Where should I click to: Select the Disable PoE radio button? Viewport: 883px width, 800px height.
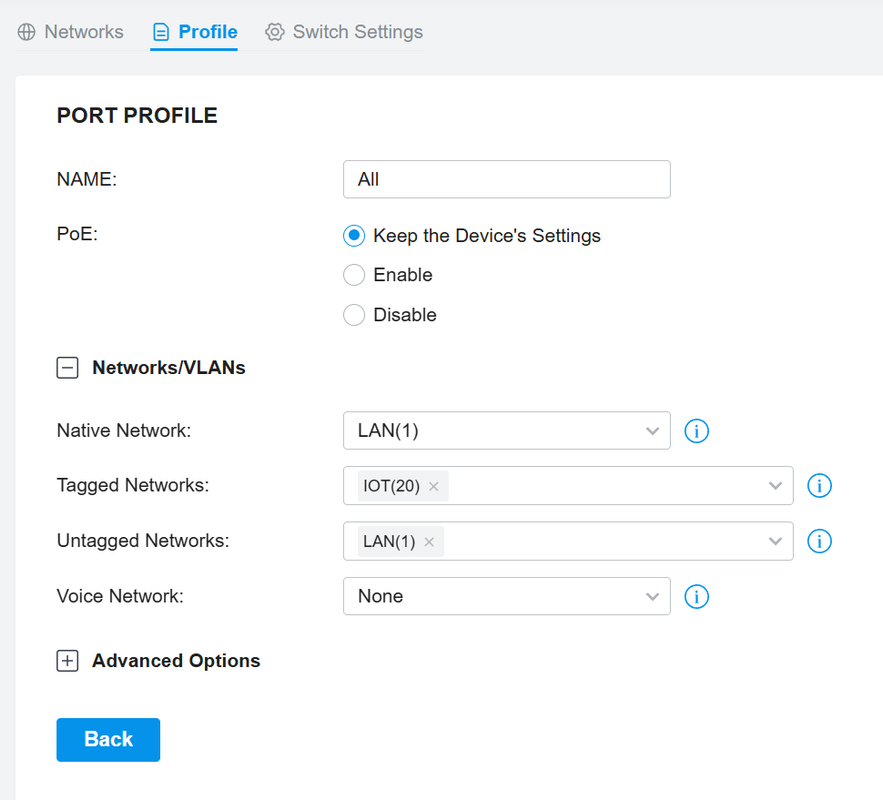tap(354, 315)
